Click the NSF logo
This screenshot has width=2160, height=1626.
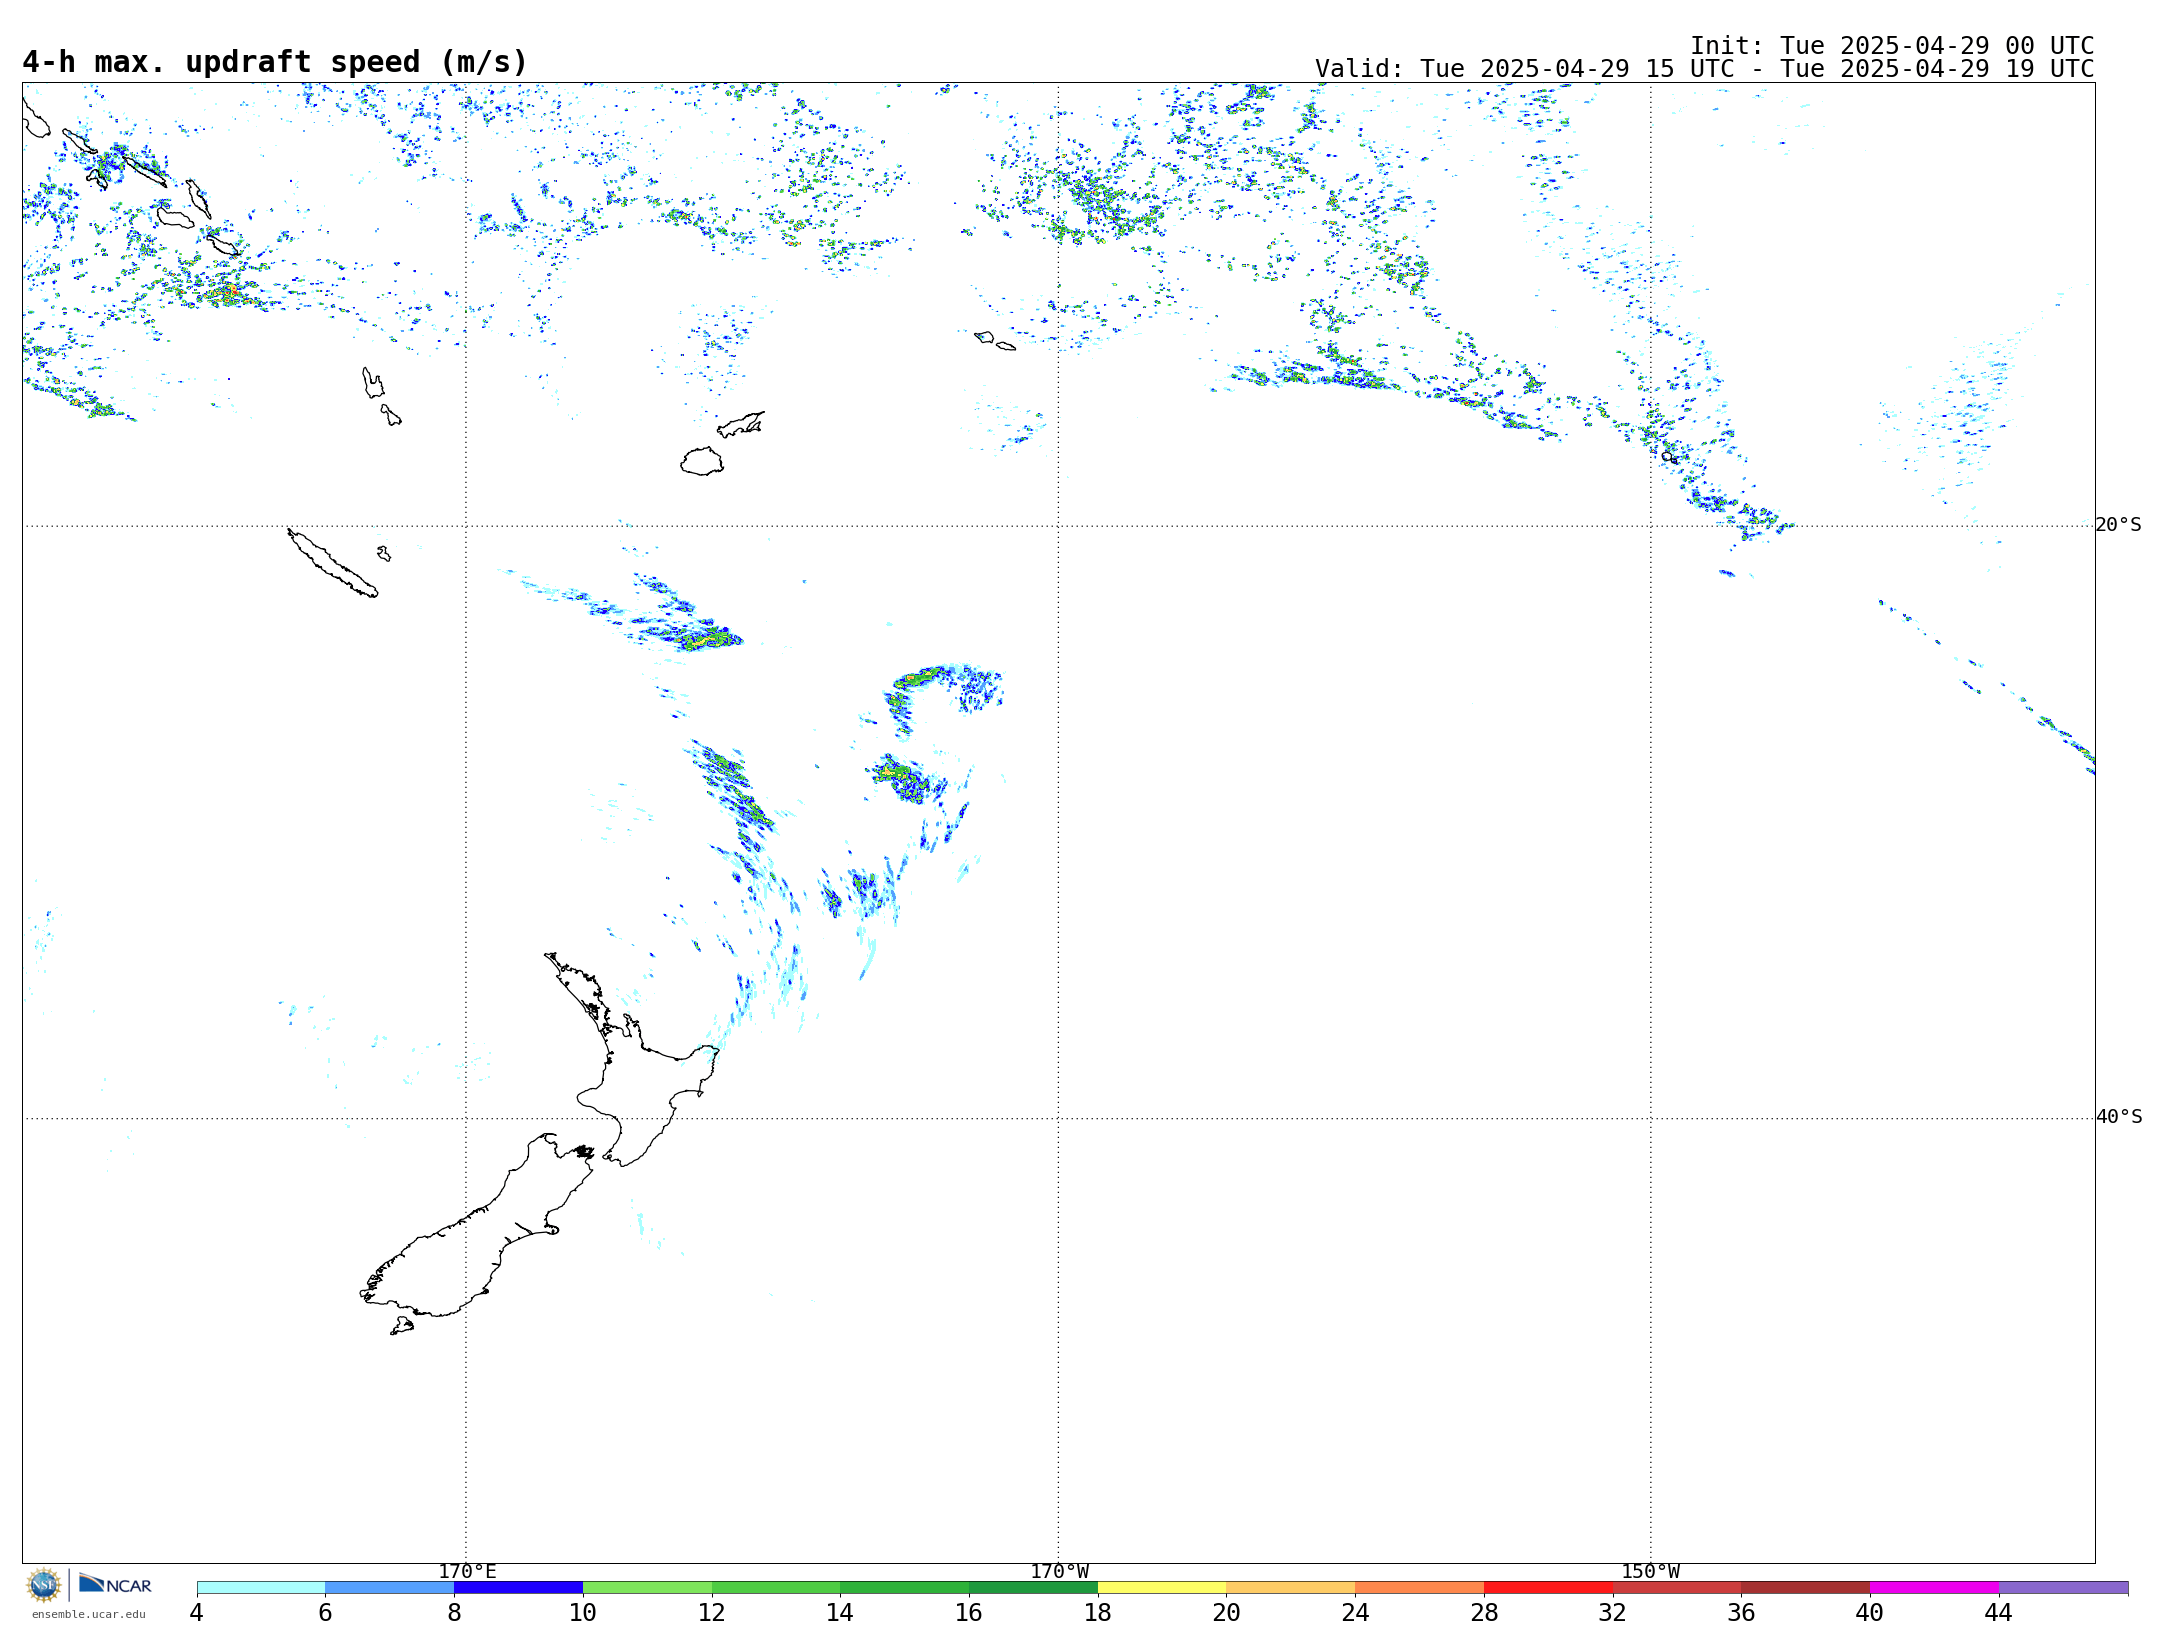[44, 1586]
